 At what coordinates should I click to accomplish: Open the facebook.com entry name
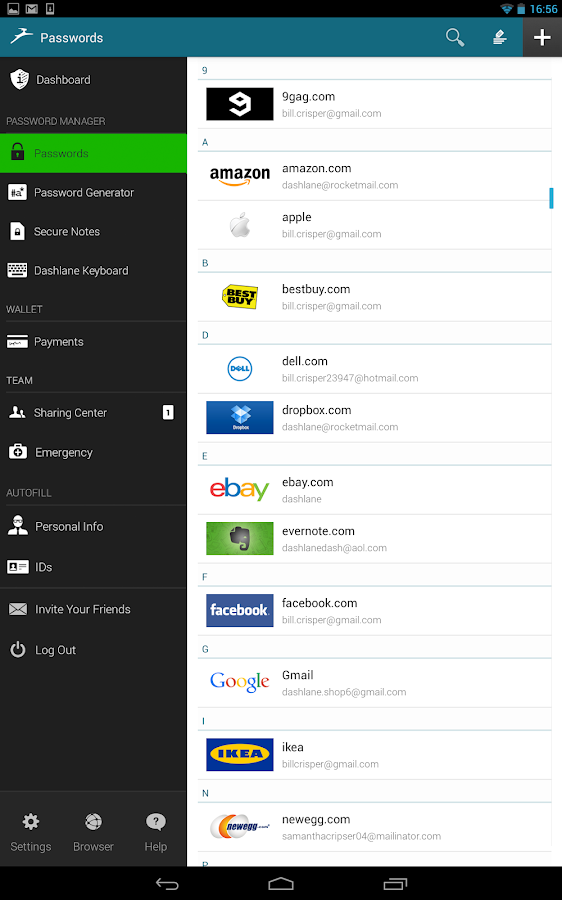click(x=319, y=603)
